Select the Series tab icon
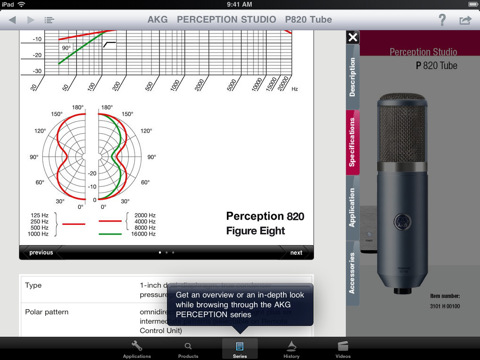480x360 pixels. point(240,349)
